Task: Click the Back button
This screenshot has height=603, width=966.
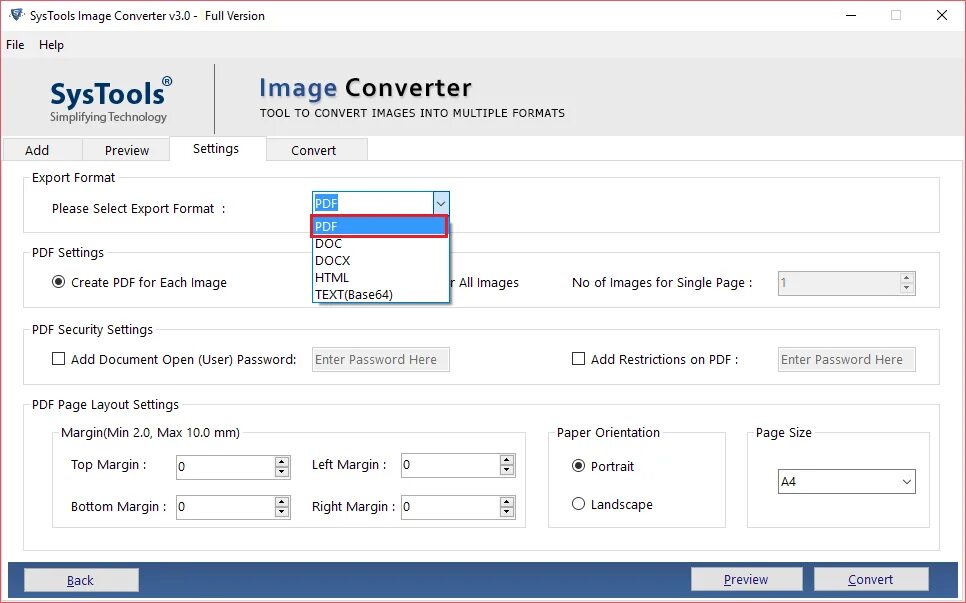Action: pos(81,580)
